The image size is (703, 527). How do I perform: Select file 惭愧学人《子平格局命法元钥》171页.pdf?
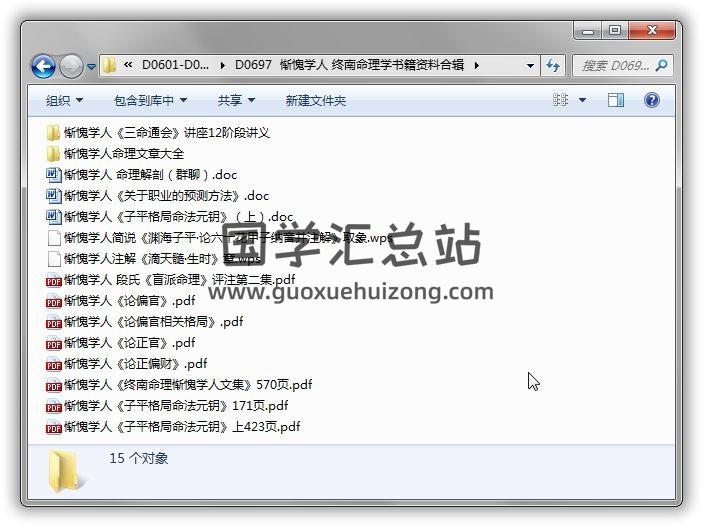pos(176,406)
